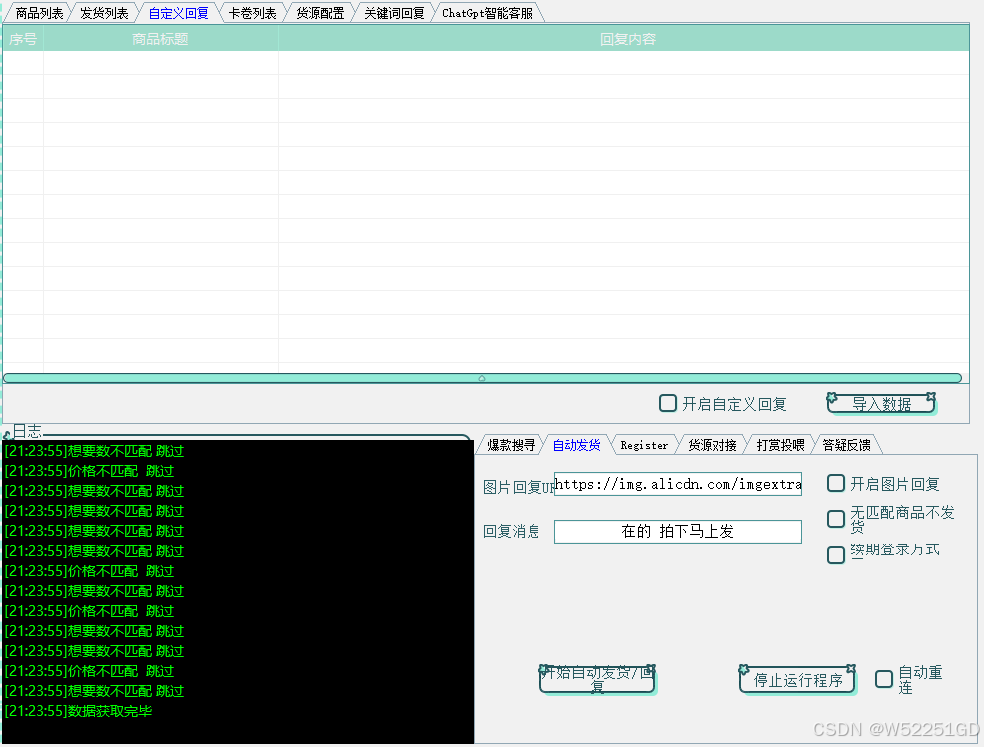Switch to the 商品列表 tab
Image resolution: width=984 pixels, height=747 pixels.
point(39,13)
